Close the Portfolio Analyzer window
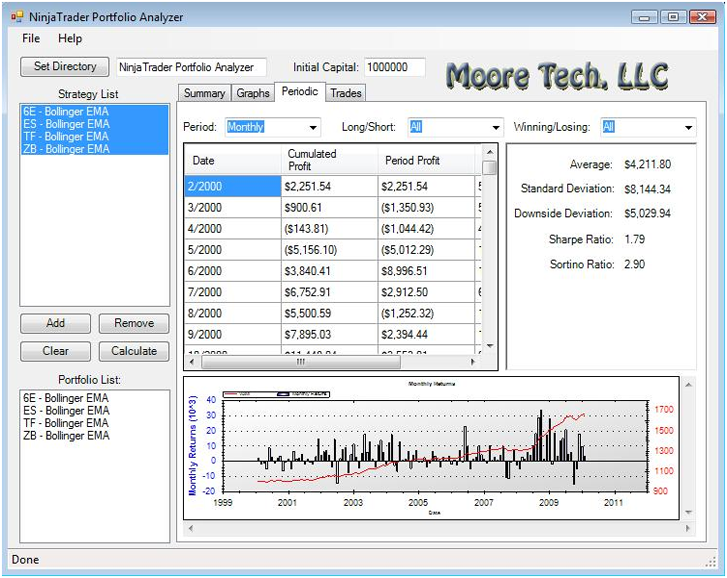 click(702, 17)
